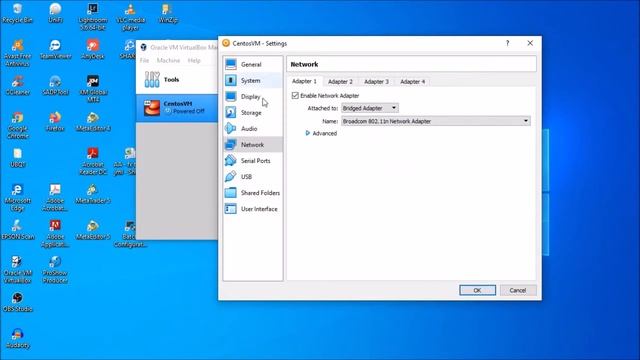The width and height of the screenshot is (640, 360).
Task: Switch to the Adapter 1 tab
Action: [304, 81]
